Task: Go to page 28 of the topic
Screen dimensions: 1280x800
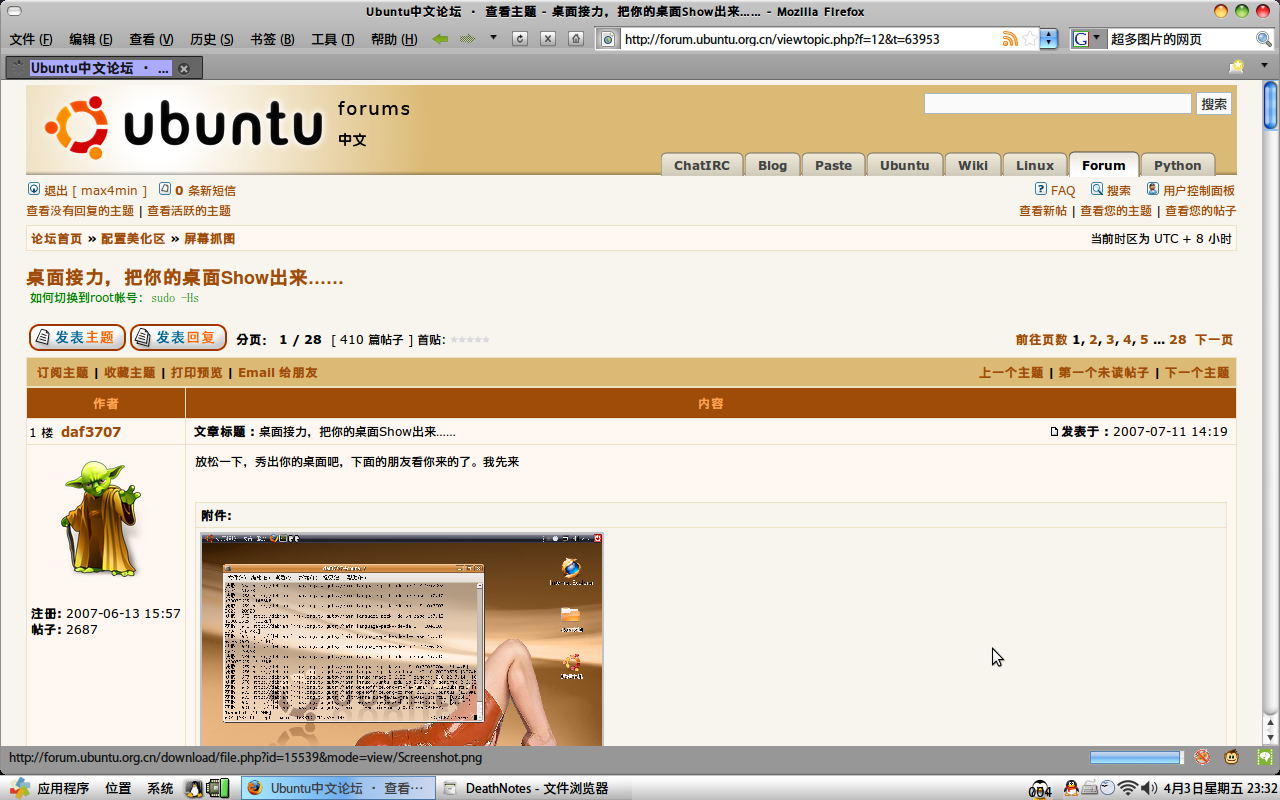Action: (1177, 340)
